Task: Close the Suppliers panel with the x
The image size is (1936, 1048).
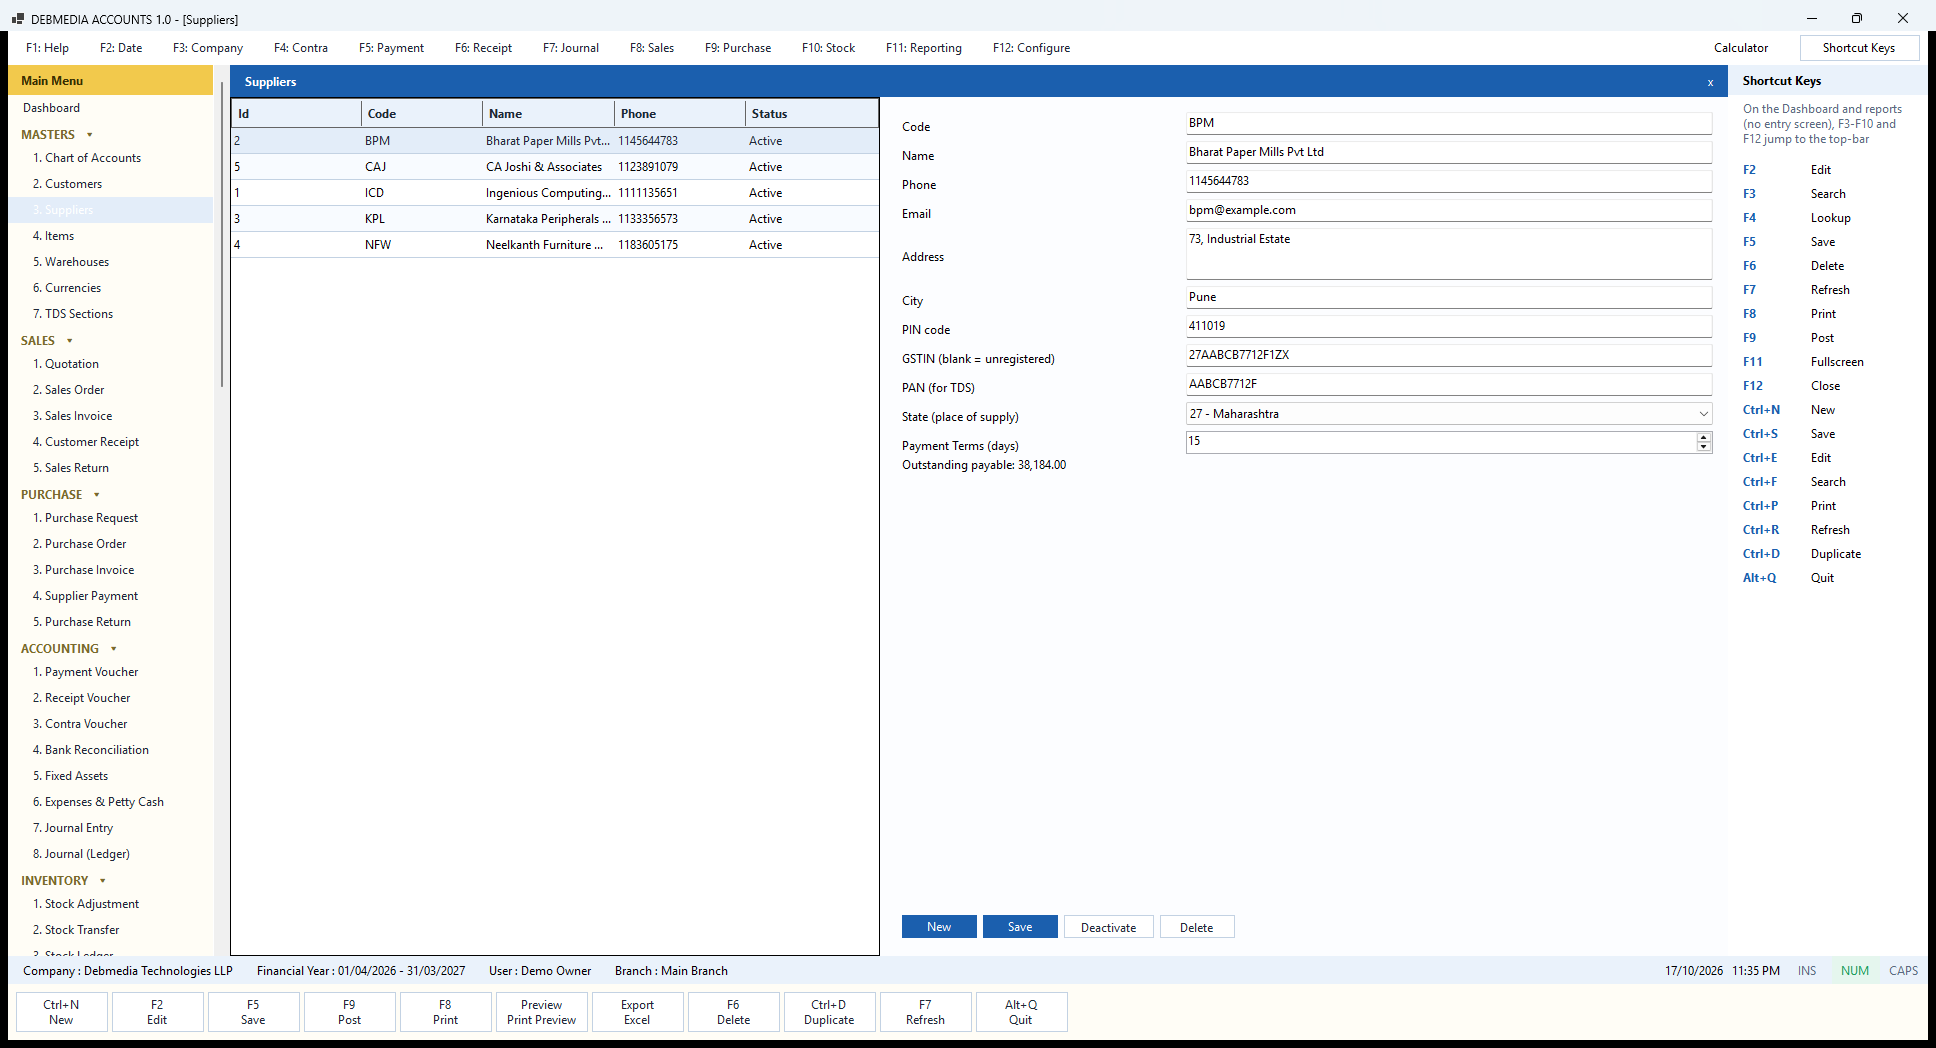Action: click(x=1710, y=83)
